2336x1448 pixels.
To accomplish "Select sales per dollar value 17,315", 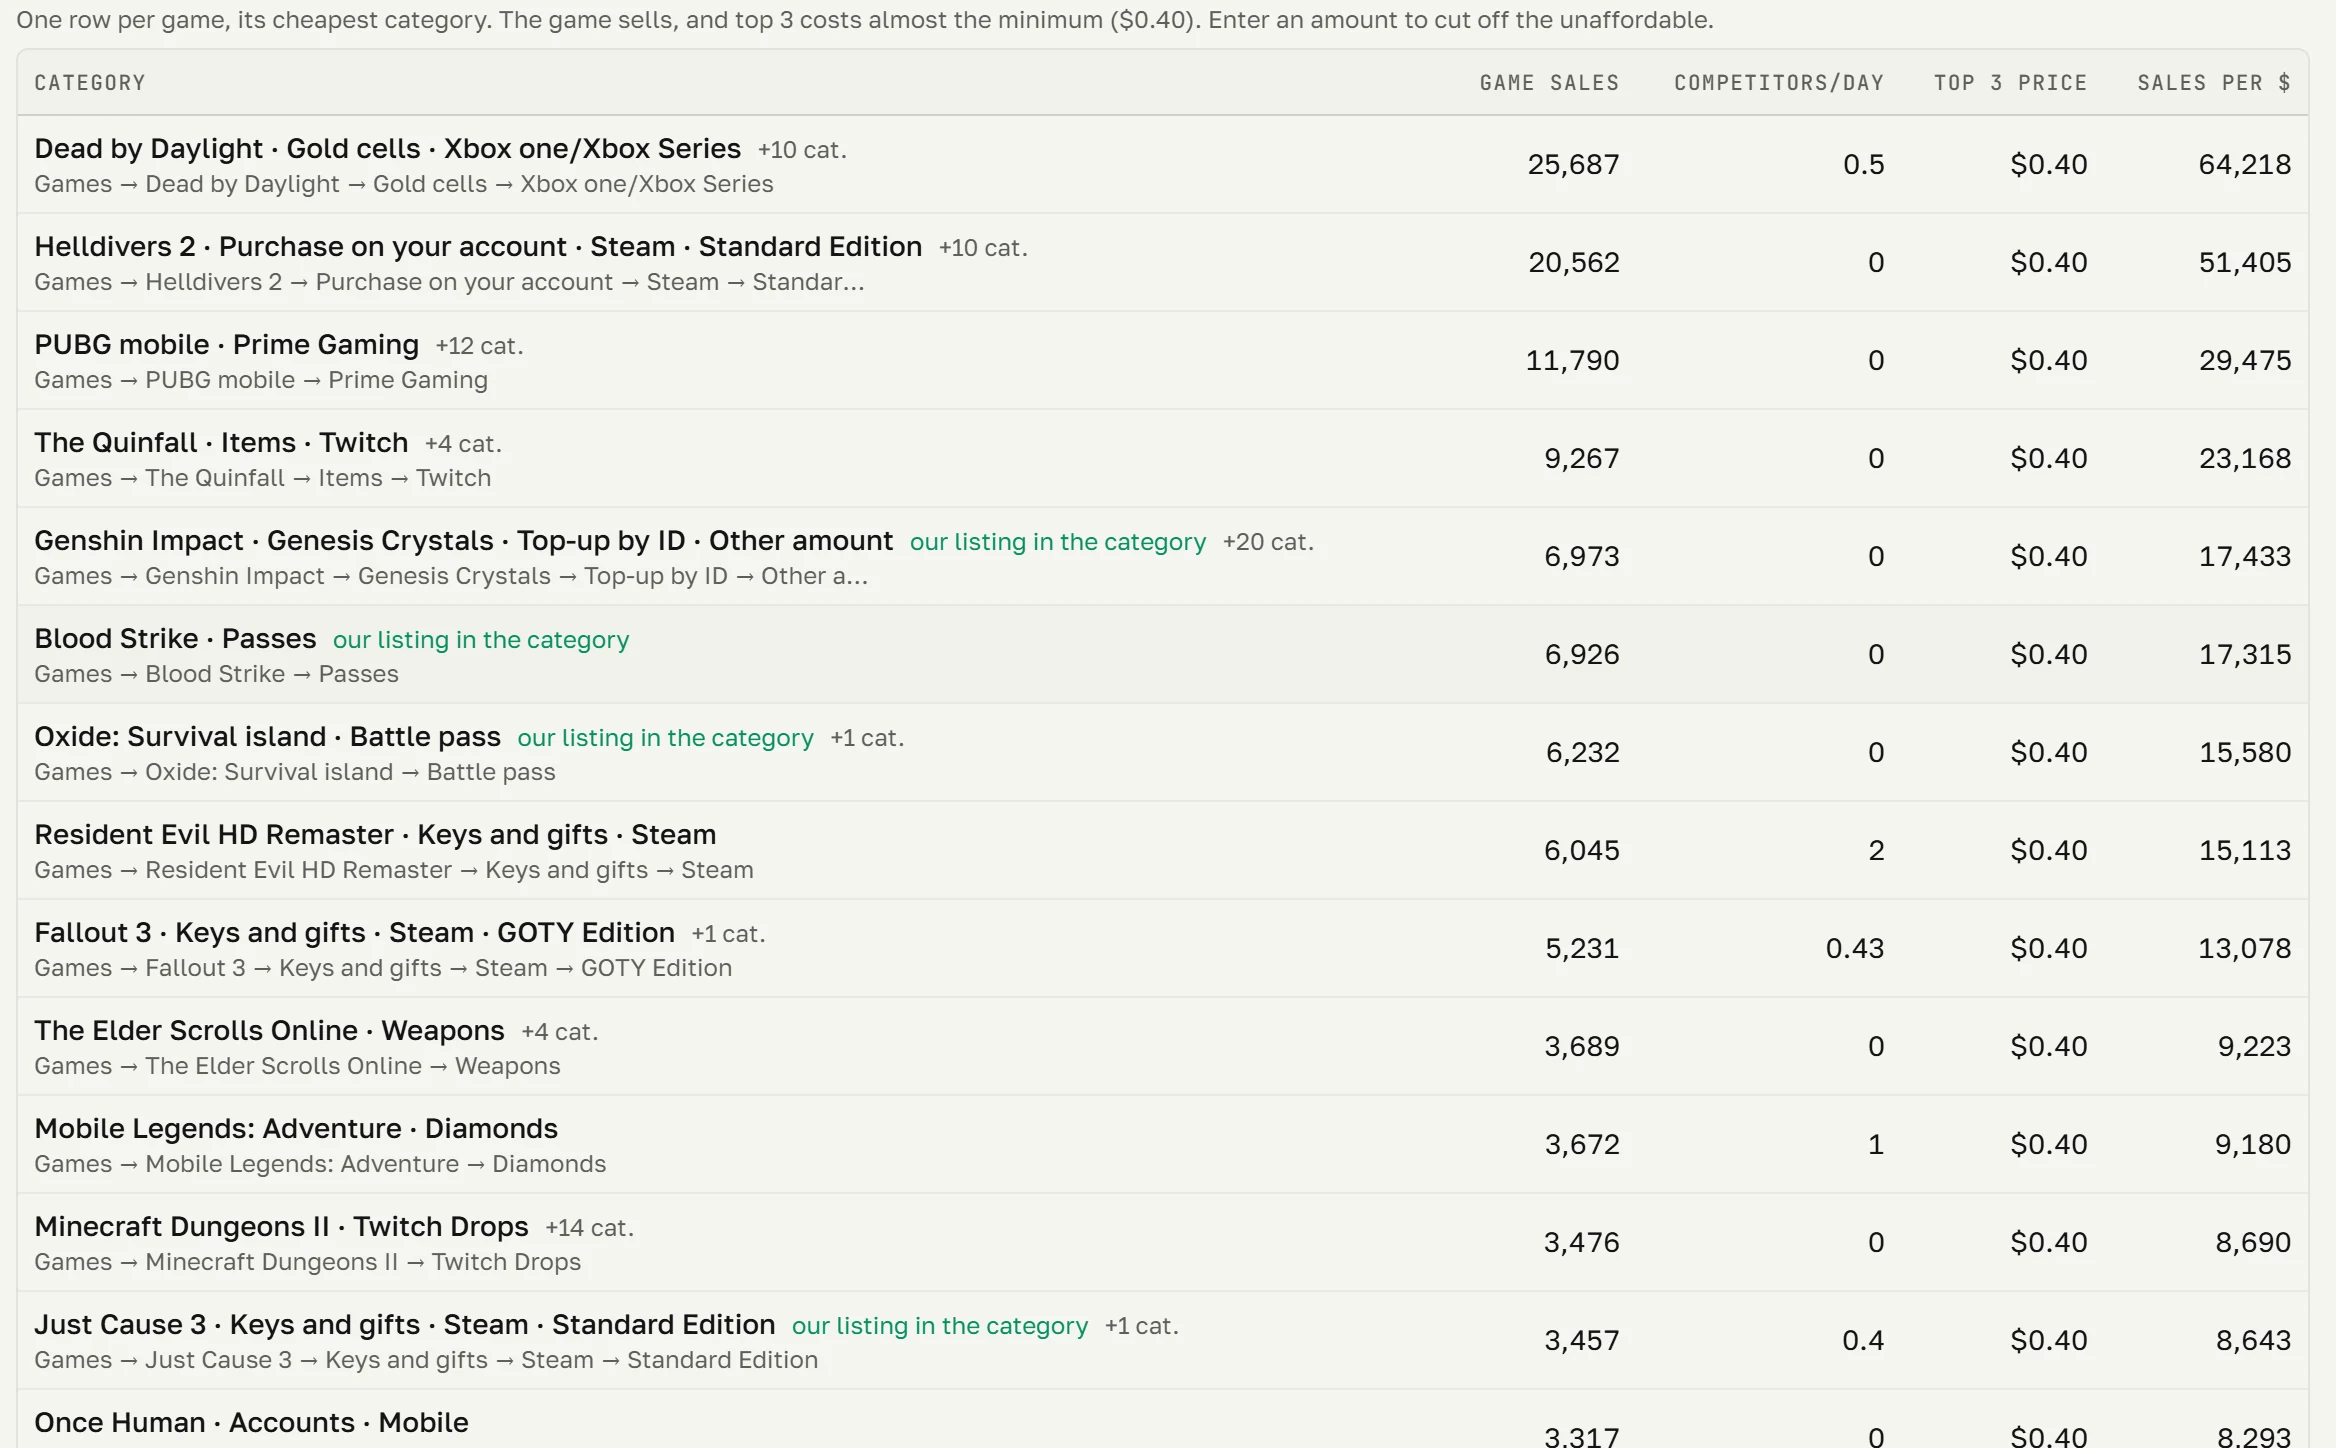I will (x=2244, y=654).
